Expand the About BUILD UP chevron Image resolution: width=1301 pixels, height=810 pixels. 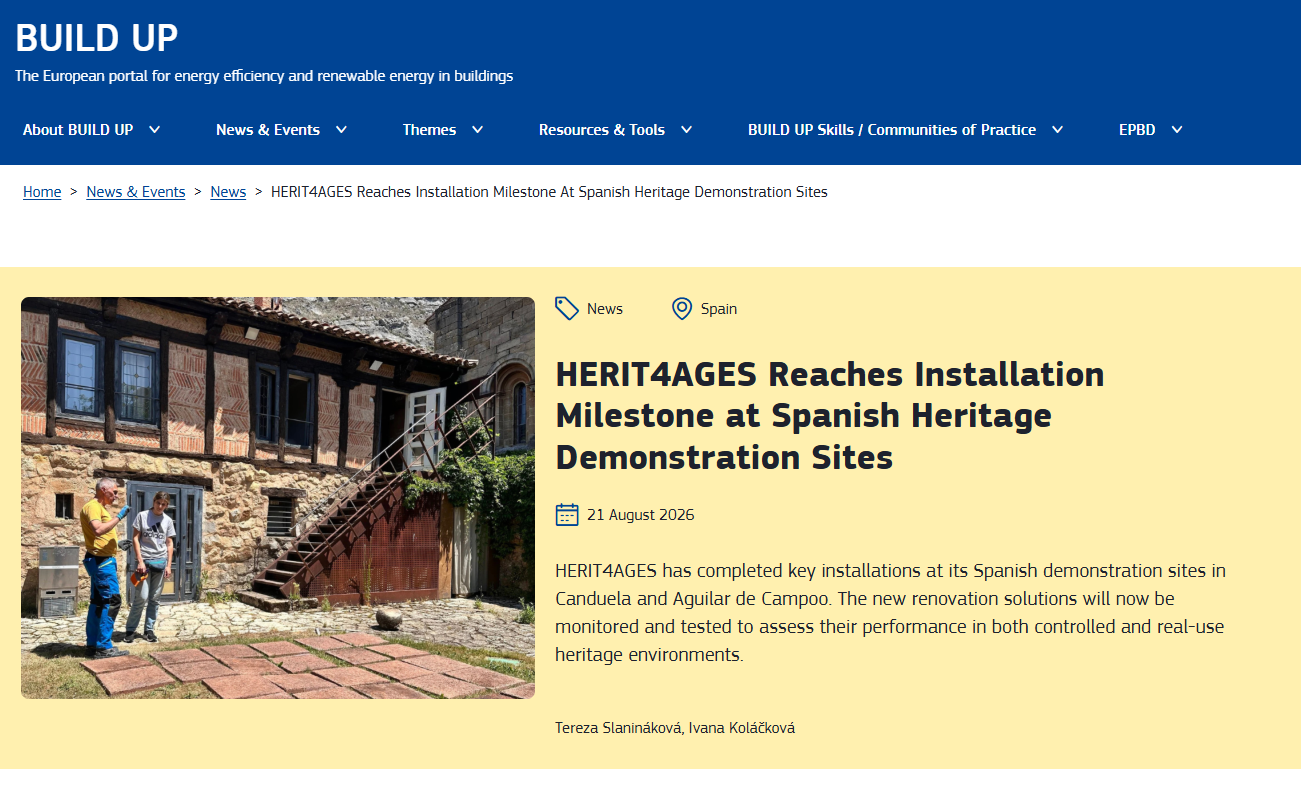pyautogui.click(x=154, y=130)
